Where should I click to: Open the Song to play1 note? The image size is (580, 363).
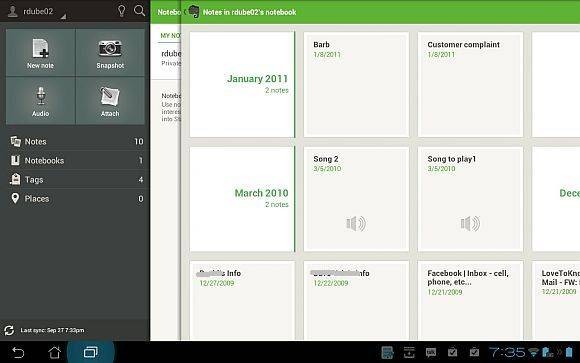click(471, 199)
